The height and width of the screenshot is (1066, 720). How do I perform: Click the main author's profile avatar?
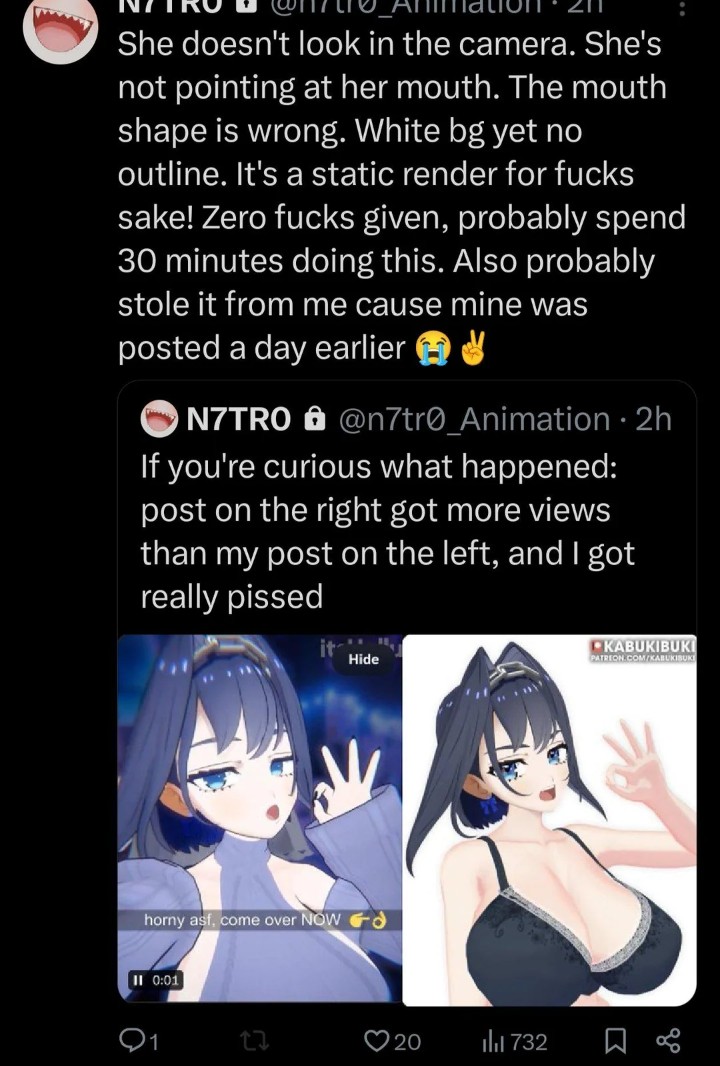(x=61, y=30)
